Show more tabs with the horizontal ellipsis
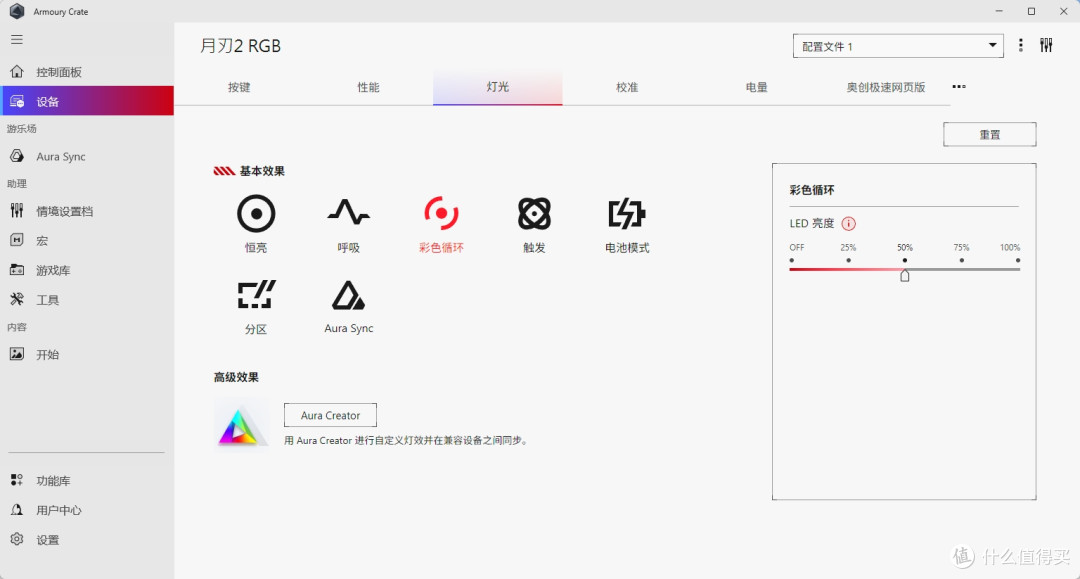1080x579 pixels. point(959,87)
